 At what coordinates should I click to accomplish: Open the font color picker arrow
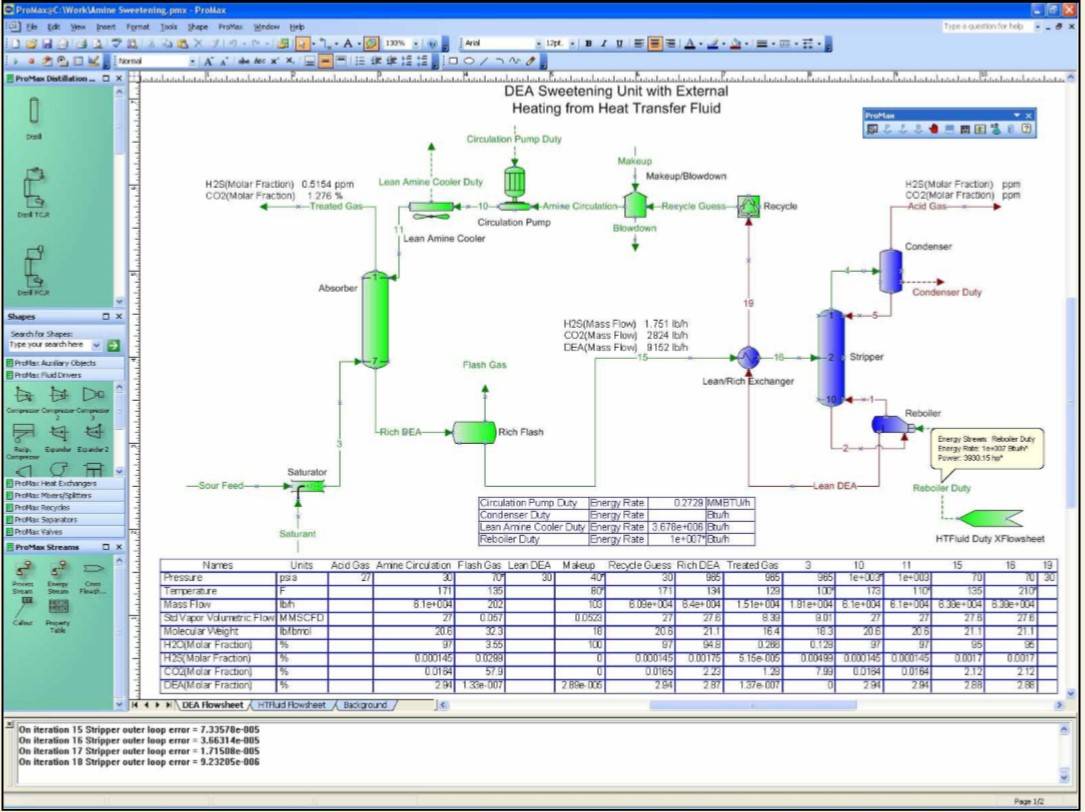tap(700, 44)
